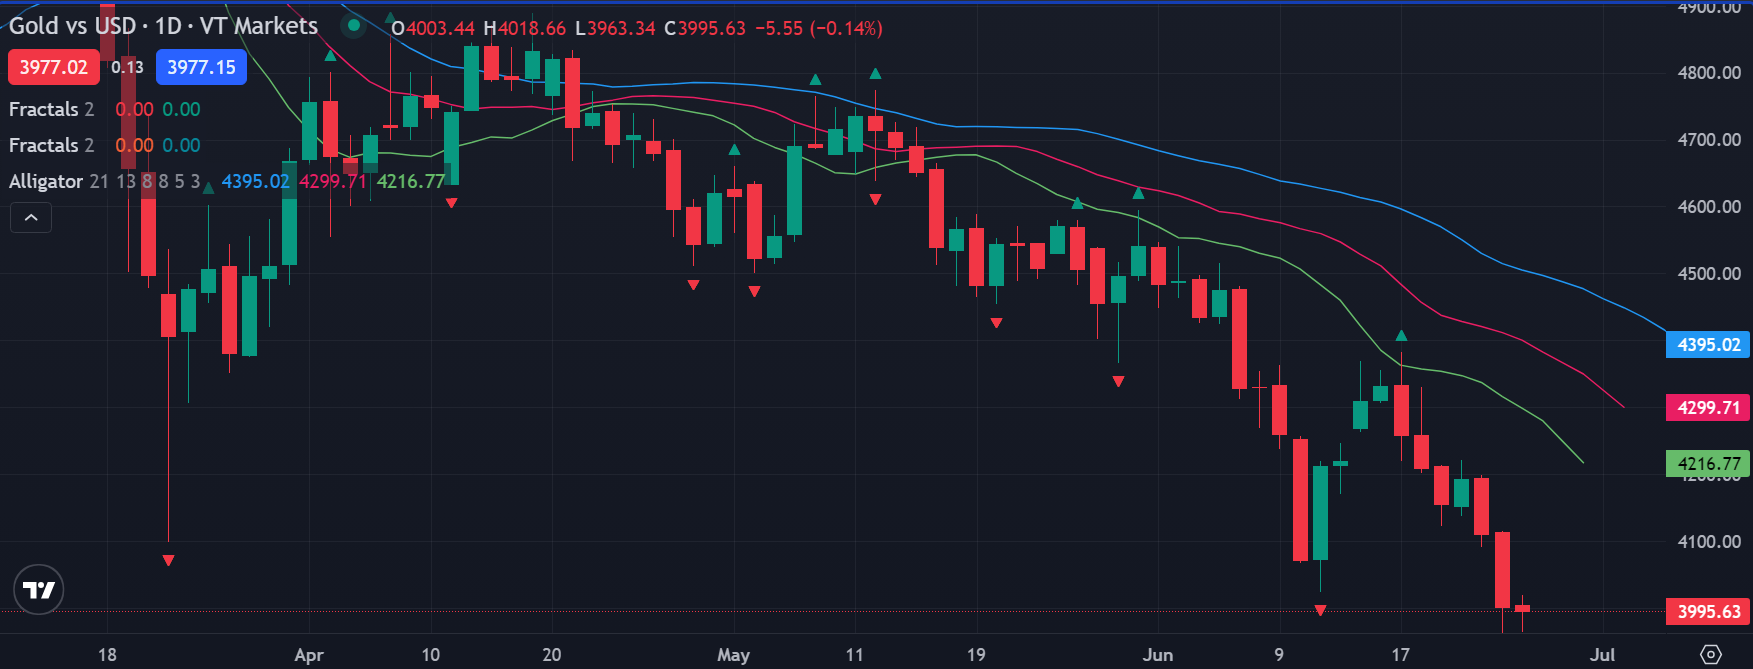Image resolution: width=1753 pixels, height=669 pixels.
Task: Click 'Apr' on the time axis
Action: click(x=309, y=655)
